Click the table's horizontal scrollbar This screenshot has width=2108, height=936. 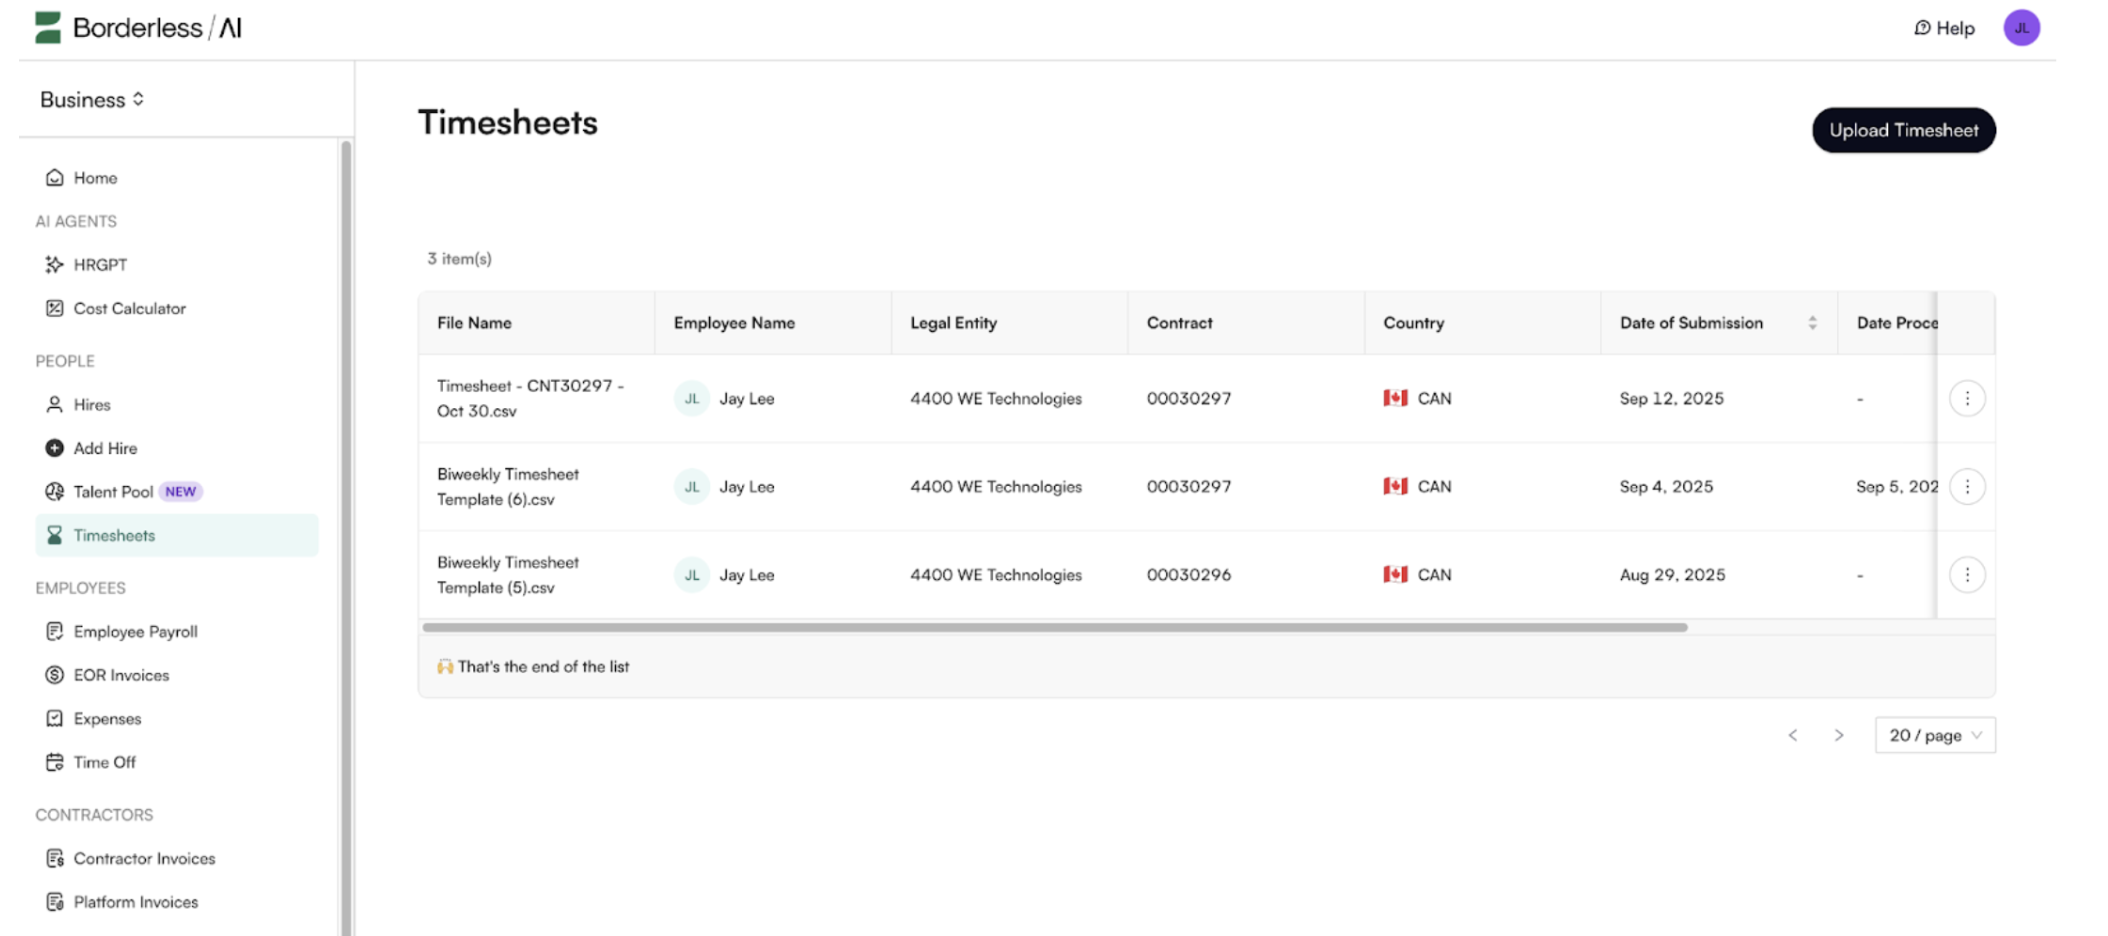tap(1054, 628)
